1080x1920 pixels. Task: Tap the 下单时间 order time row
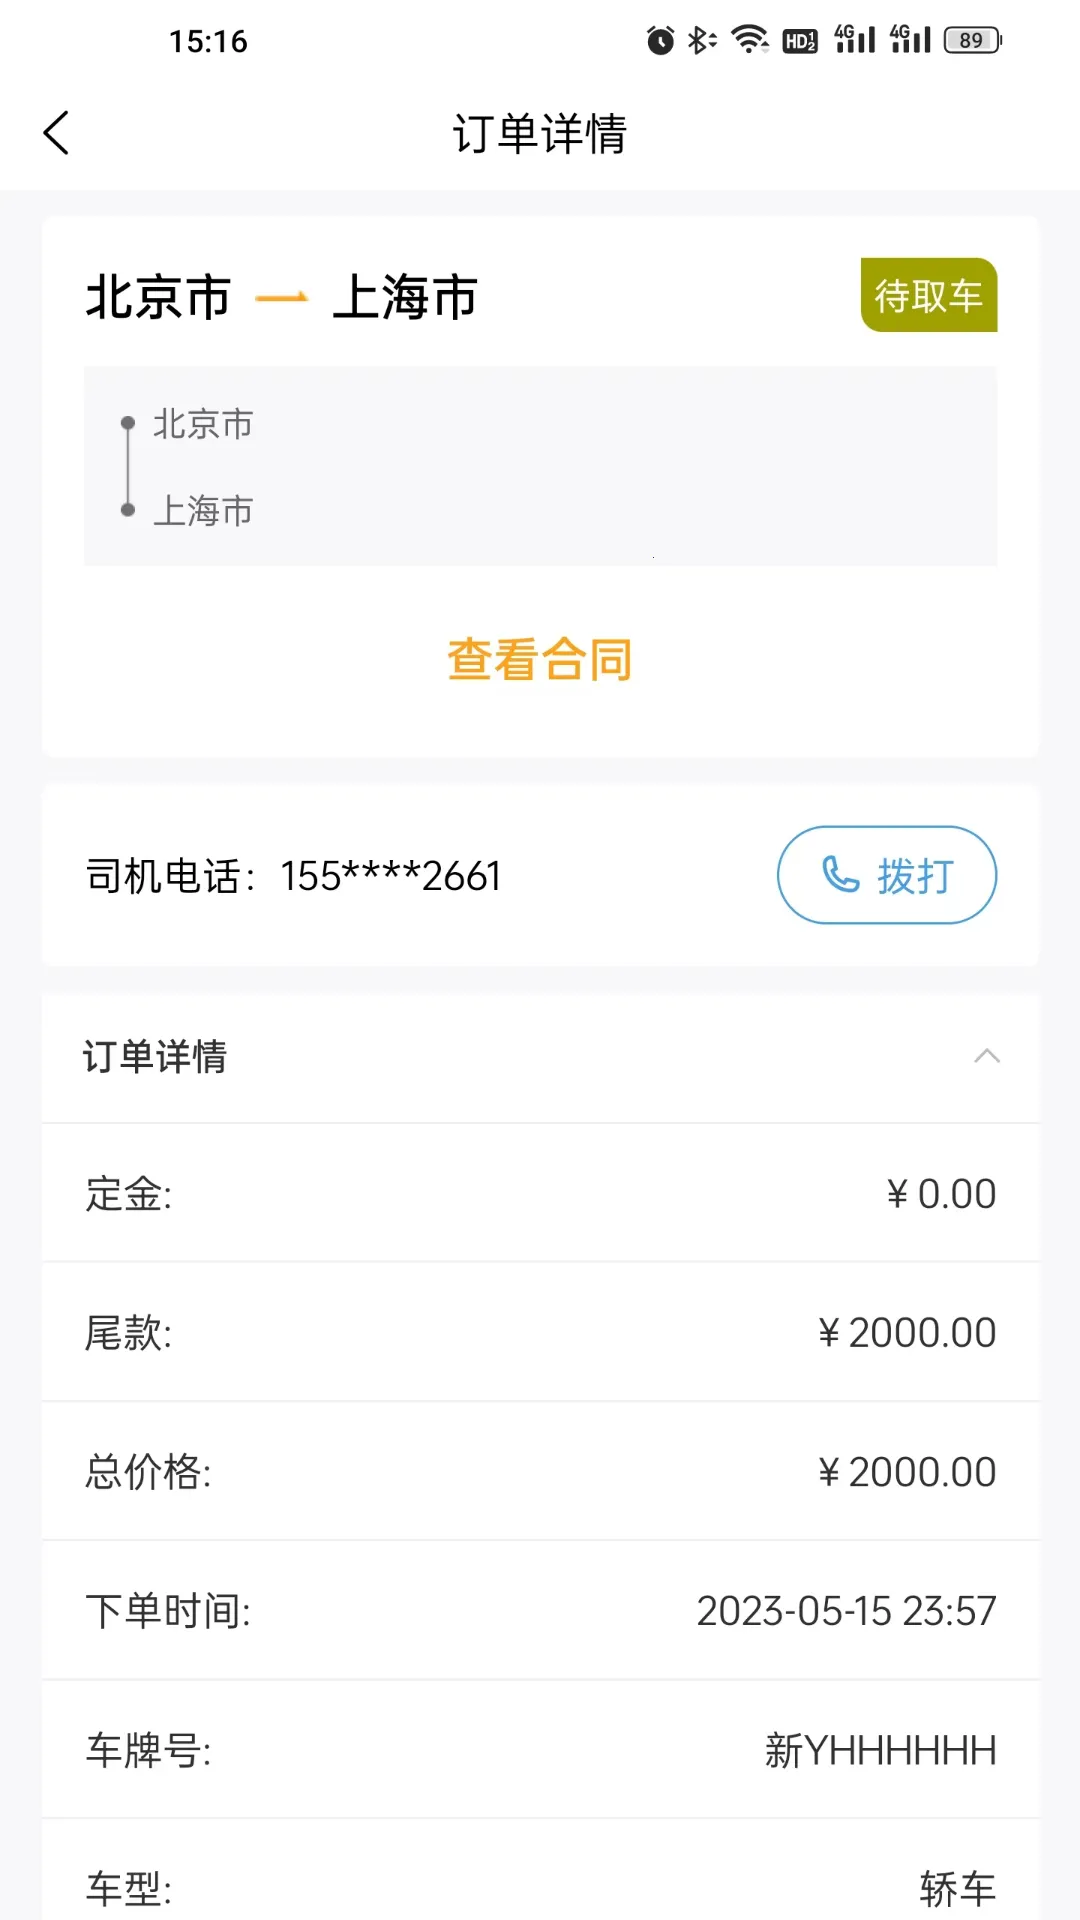click(540, 1611)
